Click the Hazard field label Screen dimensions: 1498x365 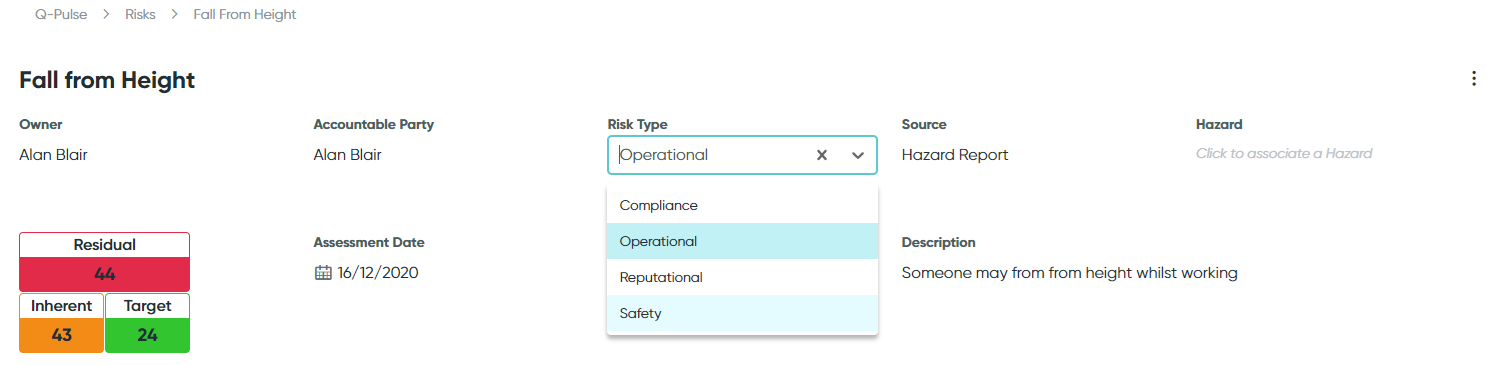click(x=1219, y=125)
